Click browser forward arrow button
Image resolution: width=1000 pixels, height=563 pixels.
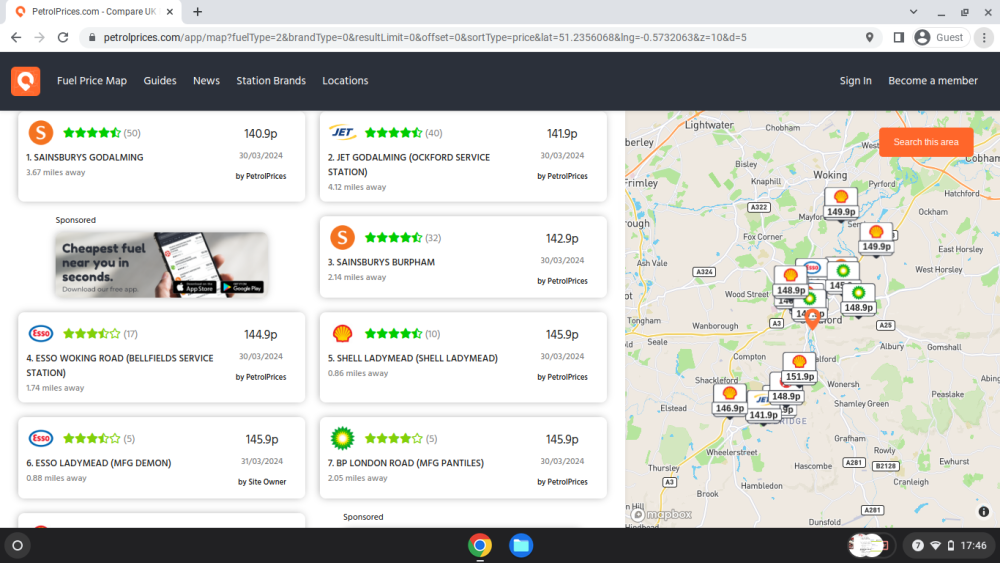(40, 38)
